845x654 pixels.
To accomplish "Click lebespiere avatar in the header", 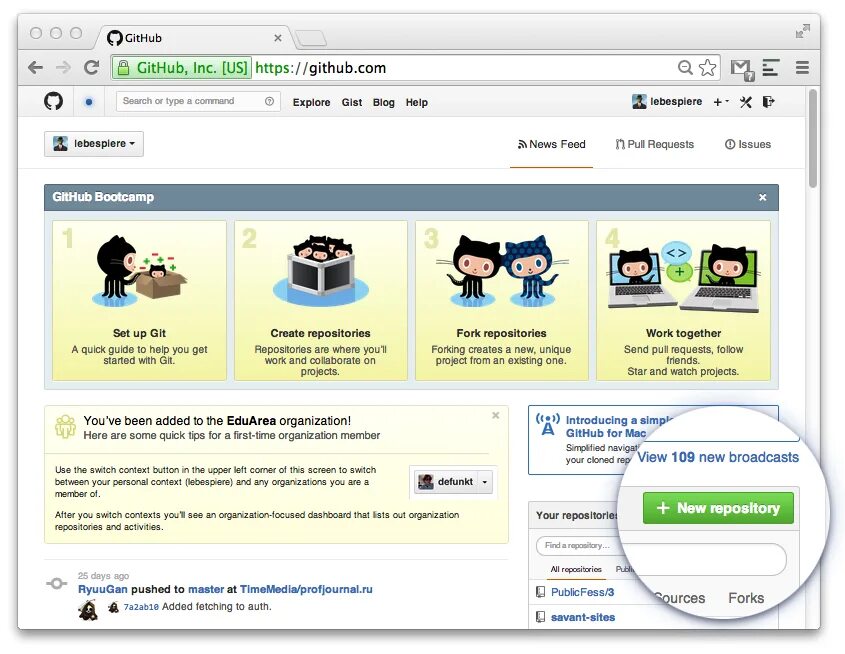I will [x=639, y=101].
